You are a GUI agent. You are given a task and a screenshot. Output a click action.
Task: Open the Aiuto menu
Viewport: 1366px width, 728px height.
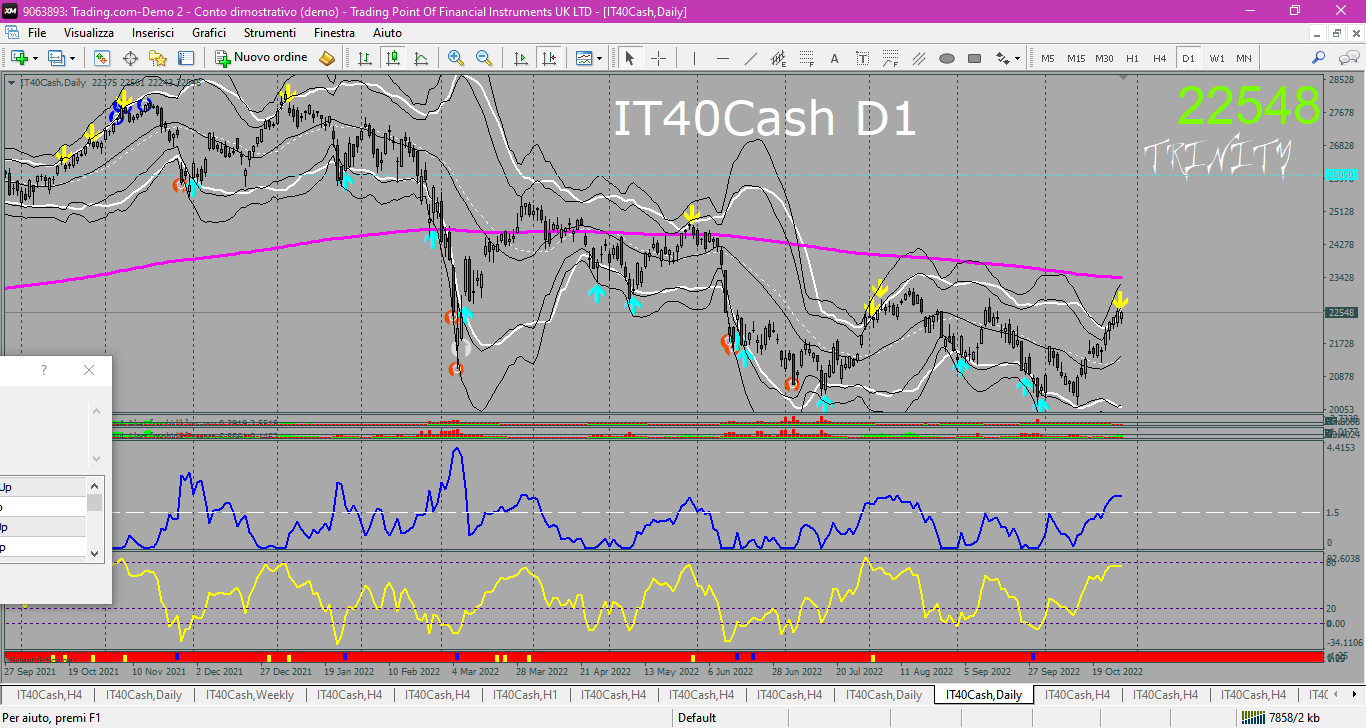[387, 33]
